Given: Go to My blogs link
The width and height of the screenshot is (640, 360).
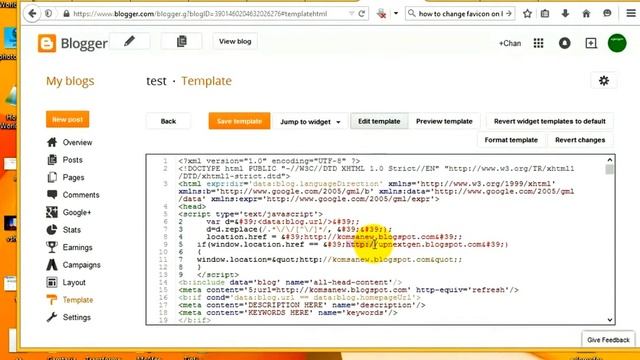Looking at the screenshot, I should coord(70,81).
